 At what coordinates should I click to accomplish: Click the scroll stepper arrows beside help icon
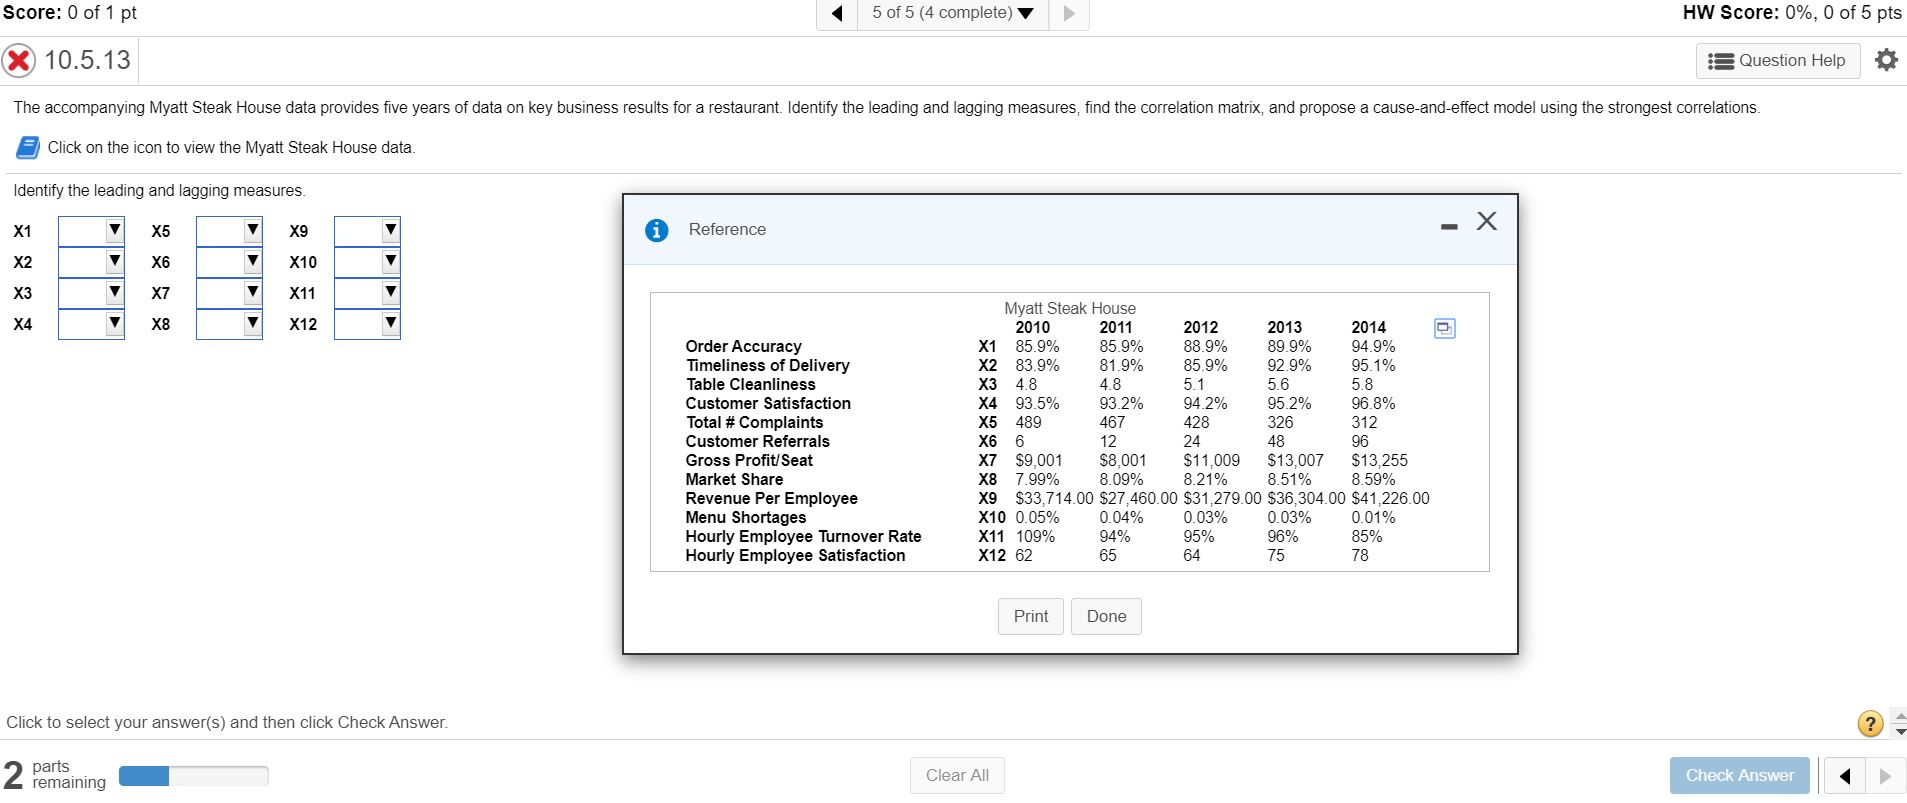coord(1900,723)
